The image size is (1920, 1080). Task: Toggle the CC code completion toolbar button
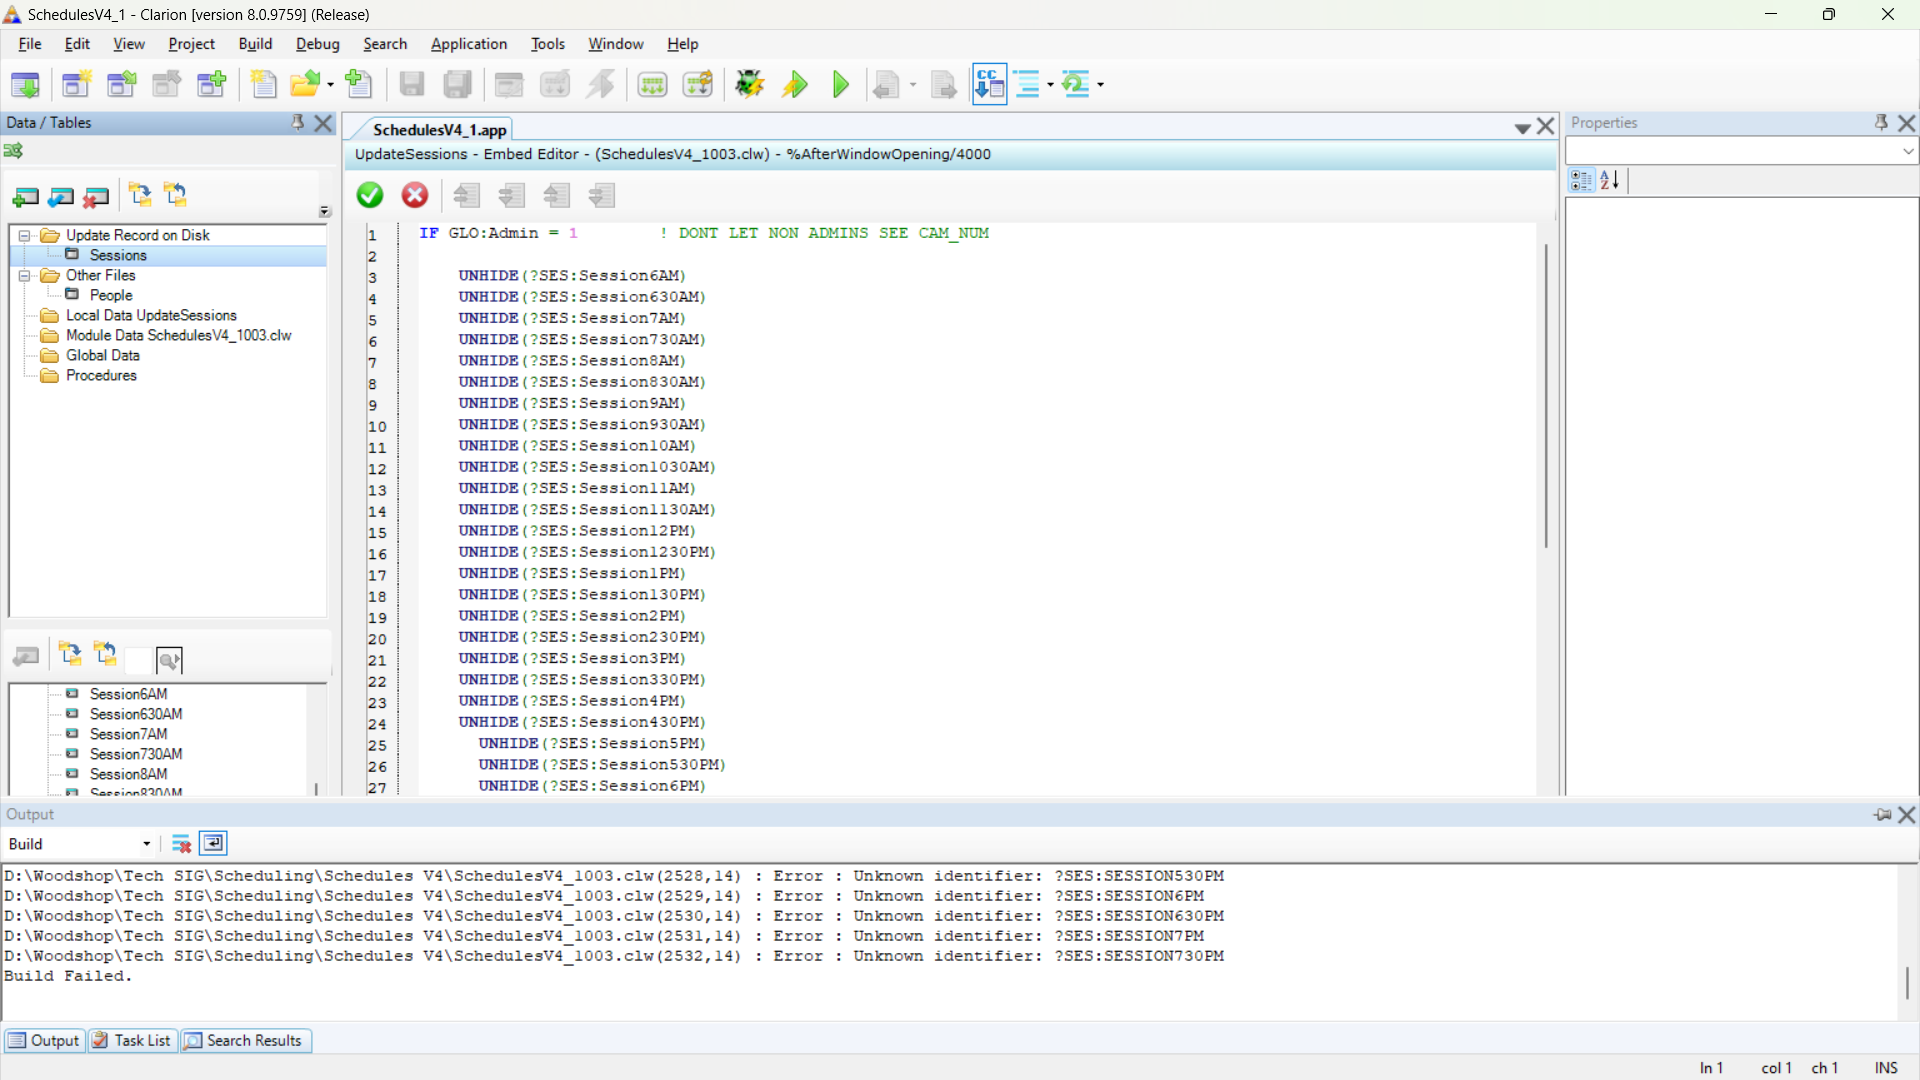989,85
